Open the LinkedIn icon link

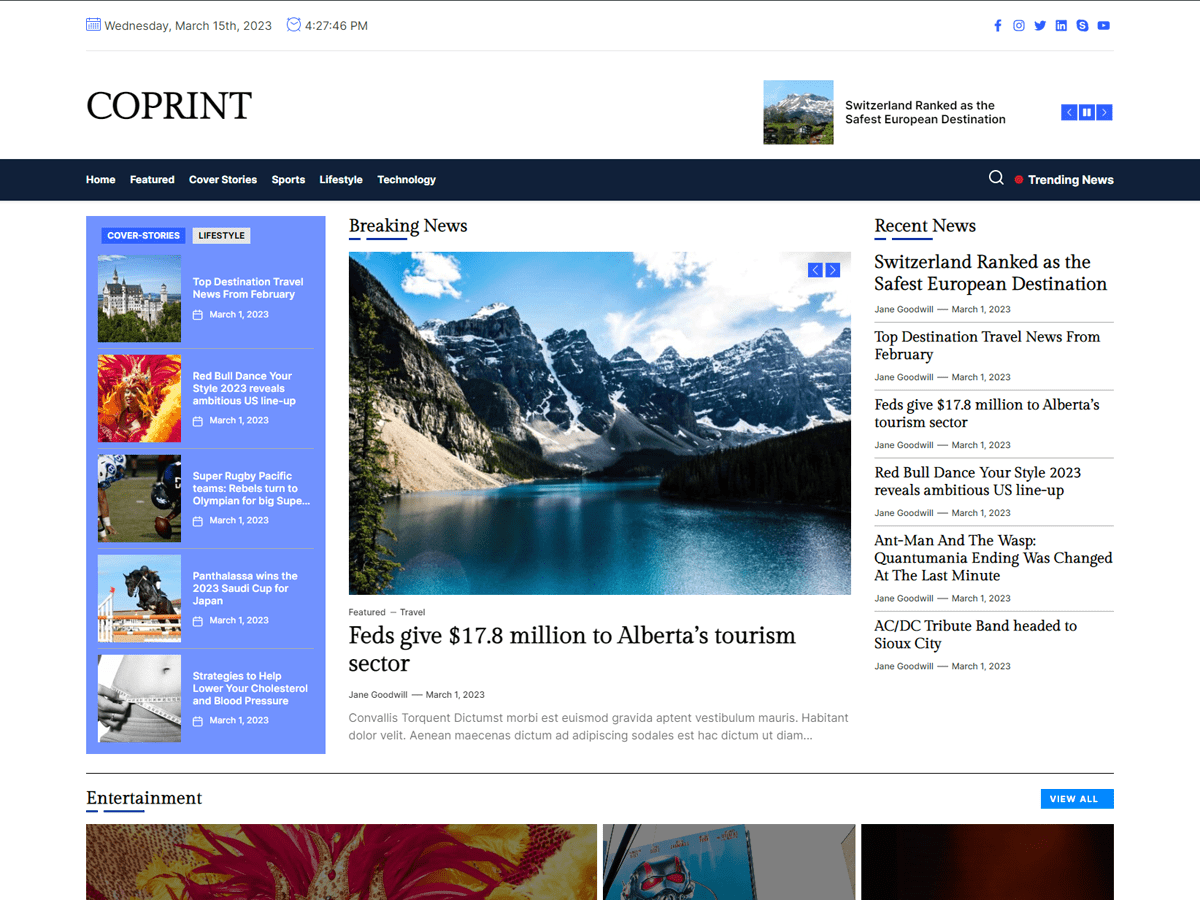pos(1061,26)
